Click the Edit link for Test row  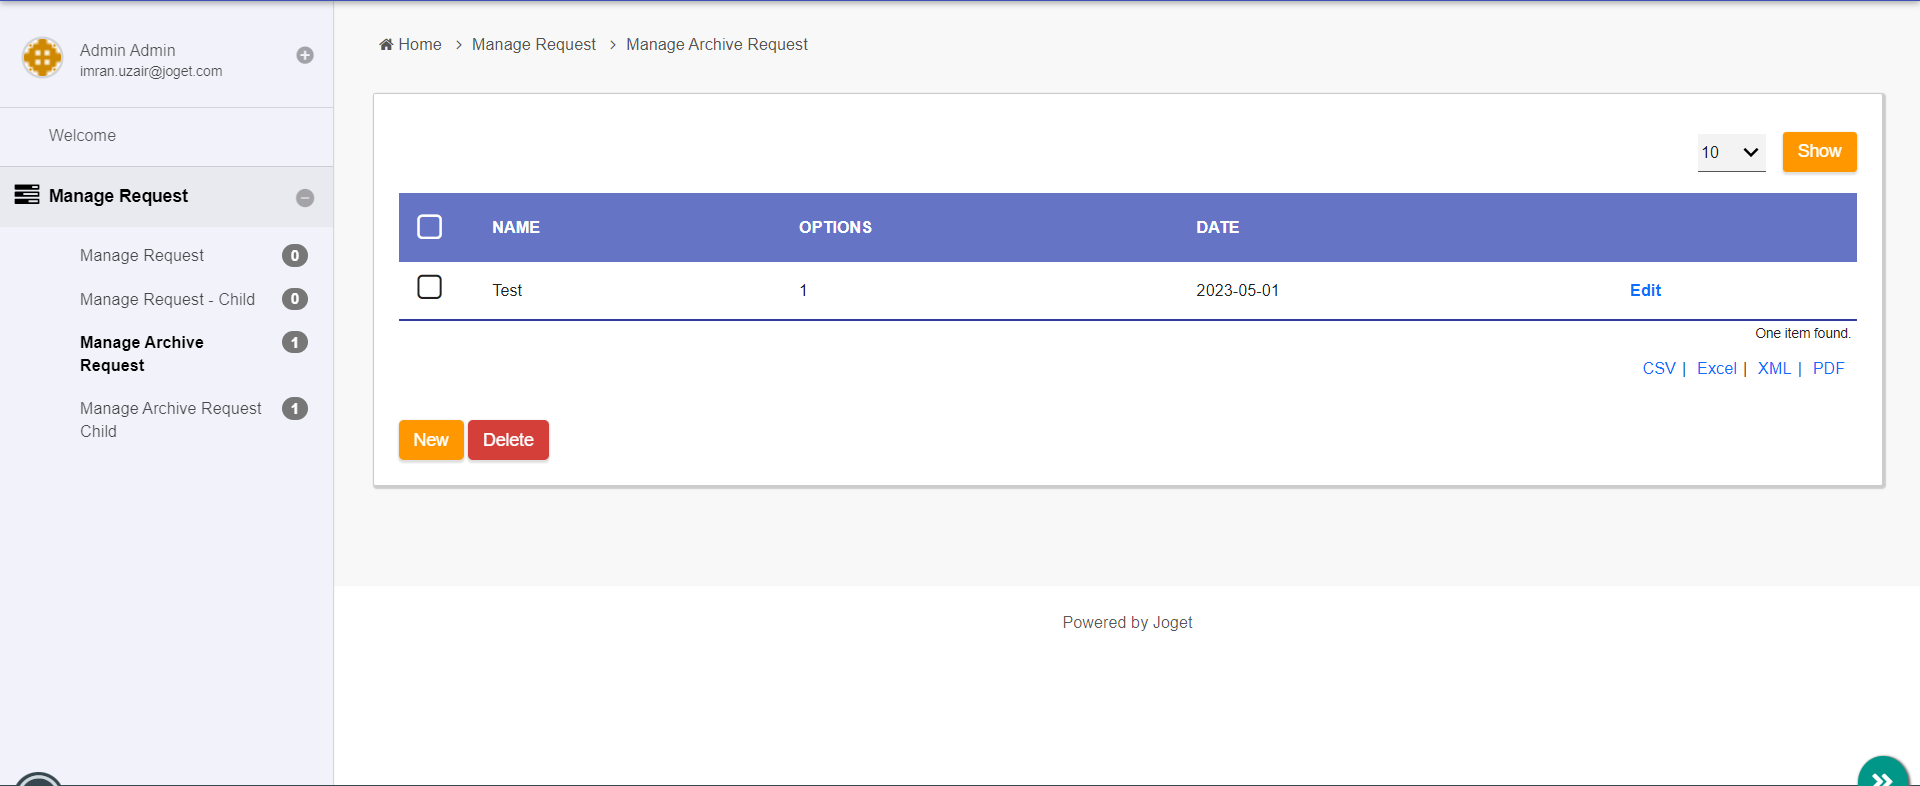click(x=1645, y=290)
